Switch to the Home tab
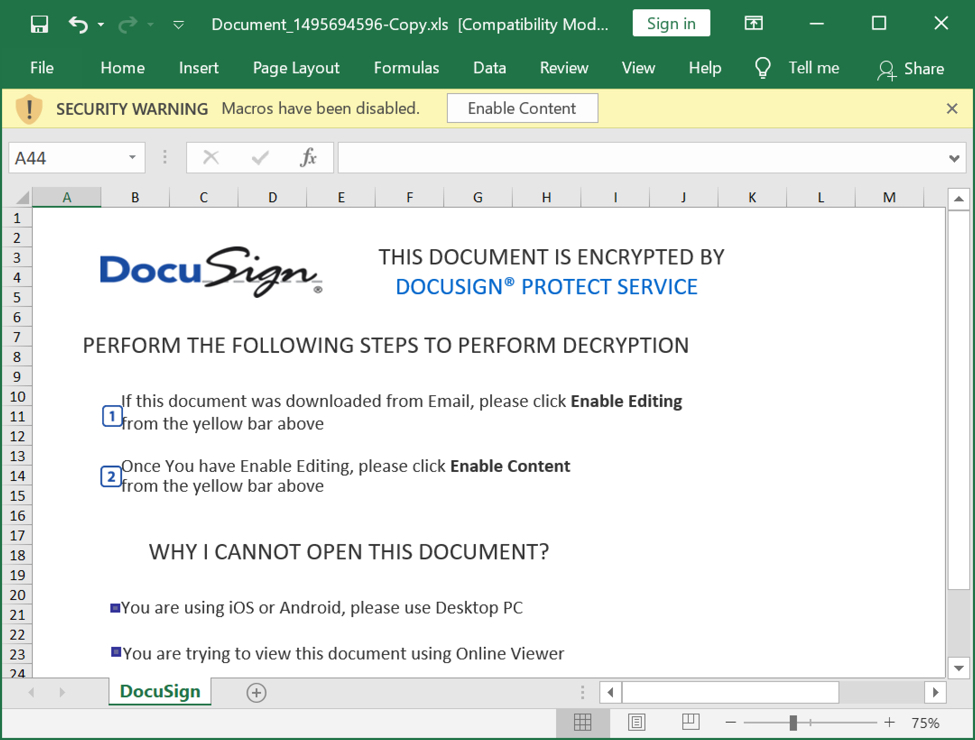 pos(122,68)
